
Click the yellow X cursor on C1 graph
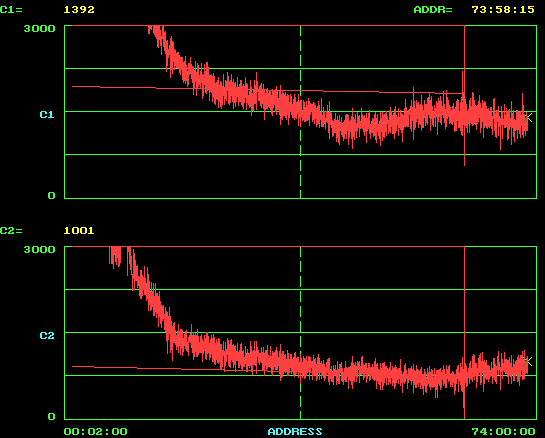coord(528,117)
